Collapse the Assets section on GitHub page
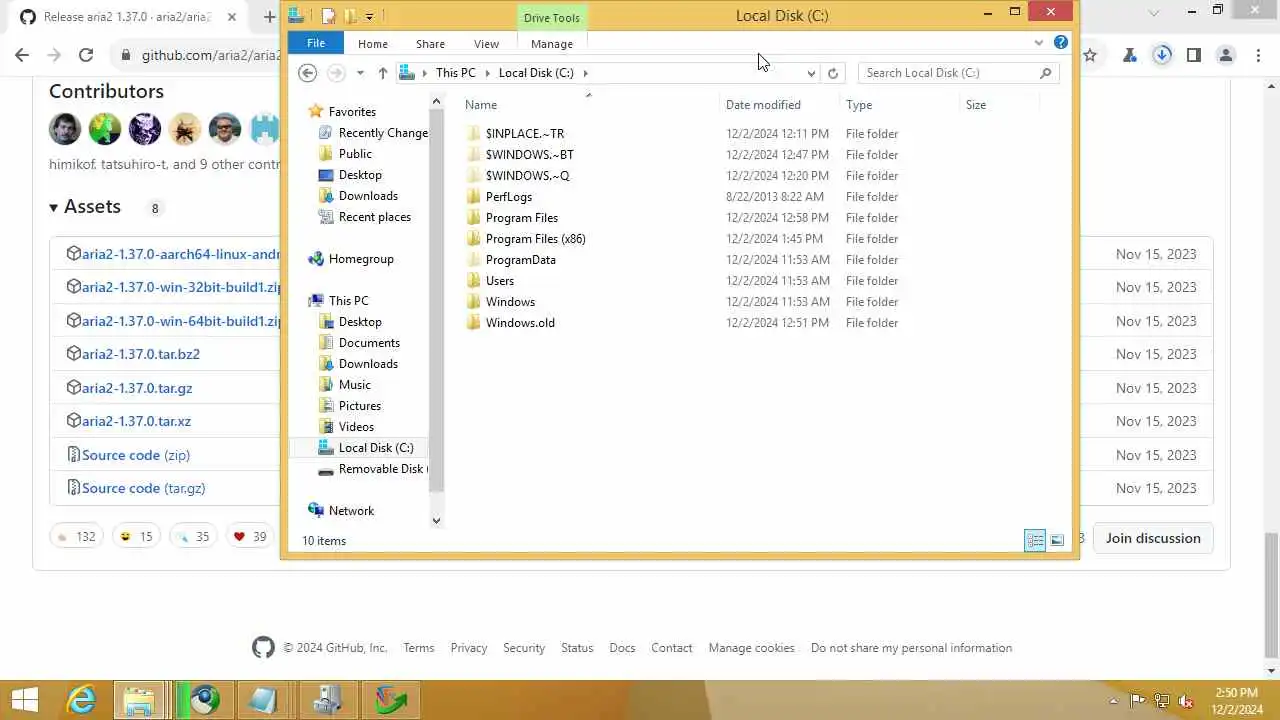1280x720 pixels. (x=85, y=207)
